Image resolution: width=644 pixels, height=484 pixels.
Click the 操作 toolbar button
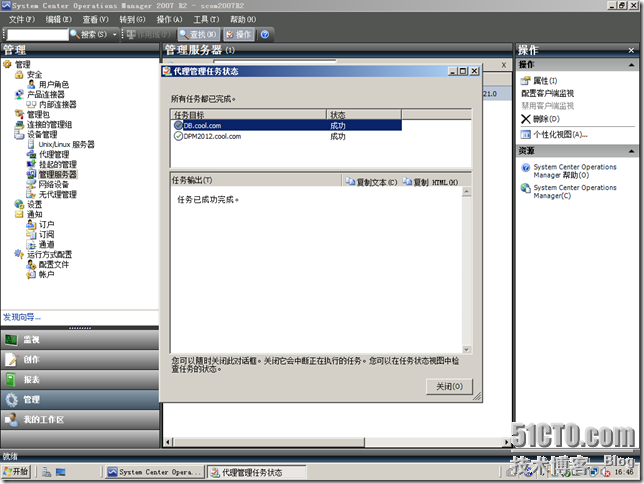(239, 35)
